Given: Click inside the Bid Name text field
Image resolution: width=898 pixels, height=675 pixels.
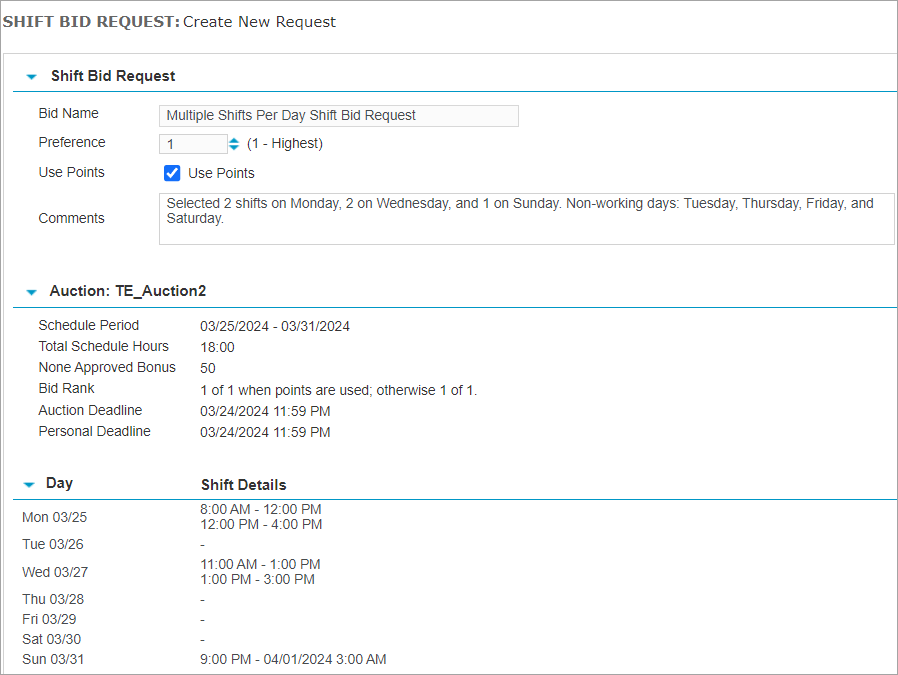Looking at the screenshot, I should [x=338, y=116].
